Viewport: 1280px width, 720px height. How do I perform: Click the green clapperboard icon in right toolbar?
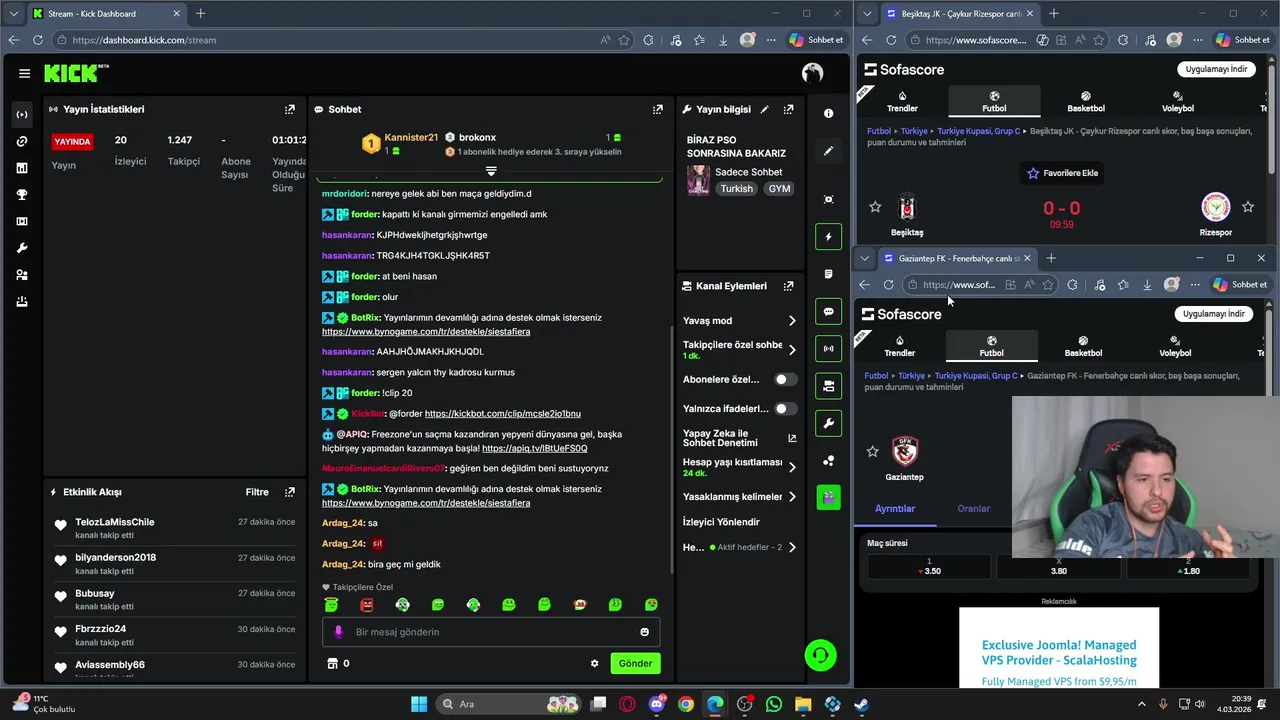coord(828,497)
